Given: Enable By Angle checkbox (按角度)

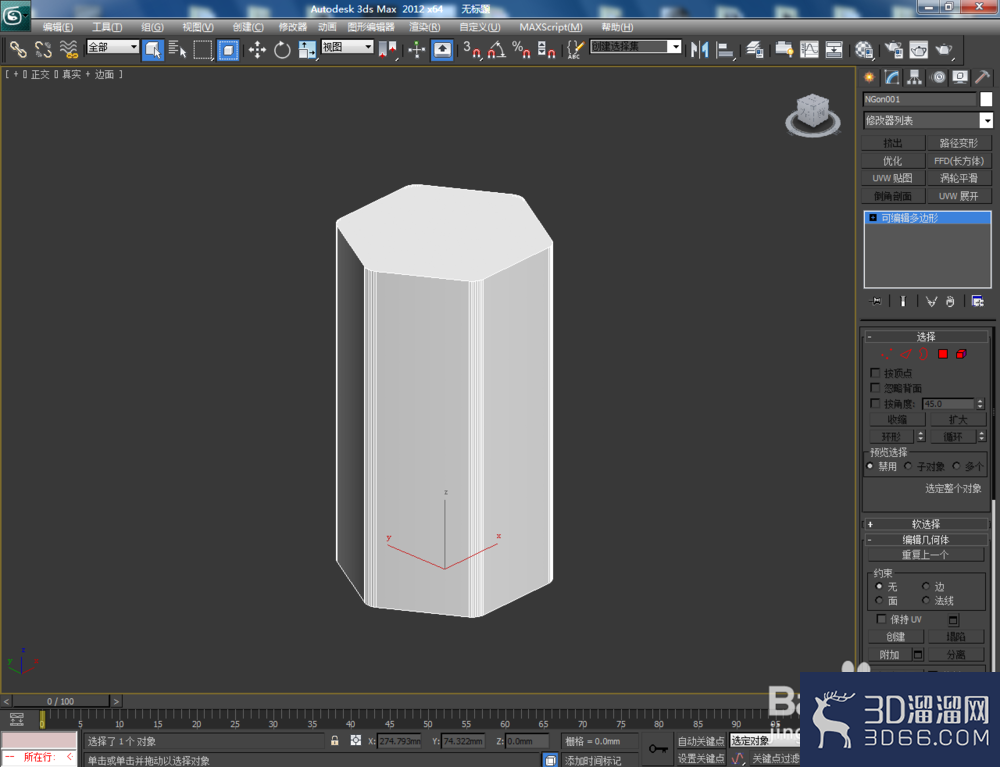Looking at the screenshot, I should click(875, 403).
